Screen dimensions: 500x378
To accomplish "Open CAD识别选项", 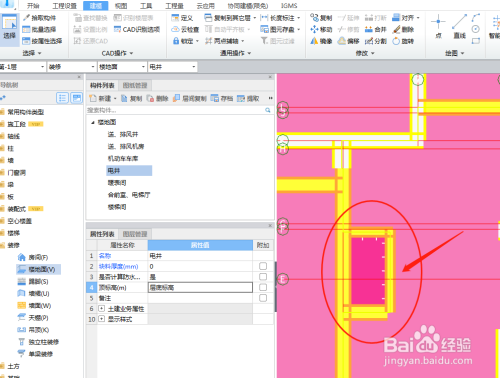I will 137,29.
